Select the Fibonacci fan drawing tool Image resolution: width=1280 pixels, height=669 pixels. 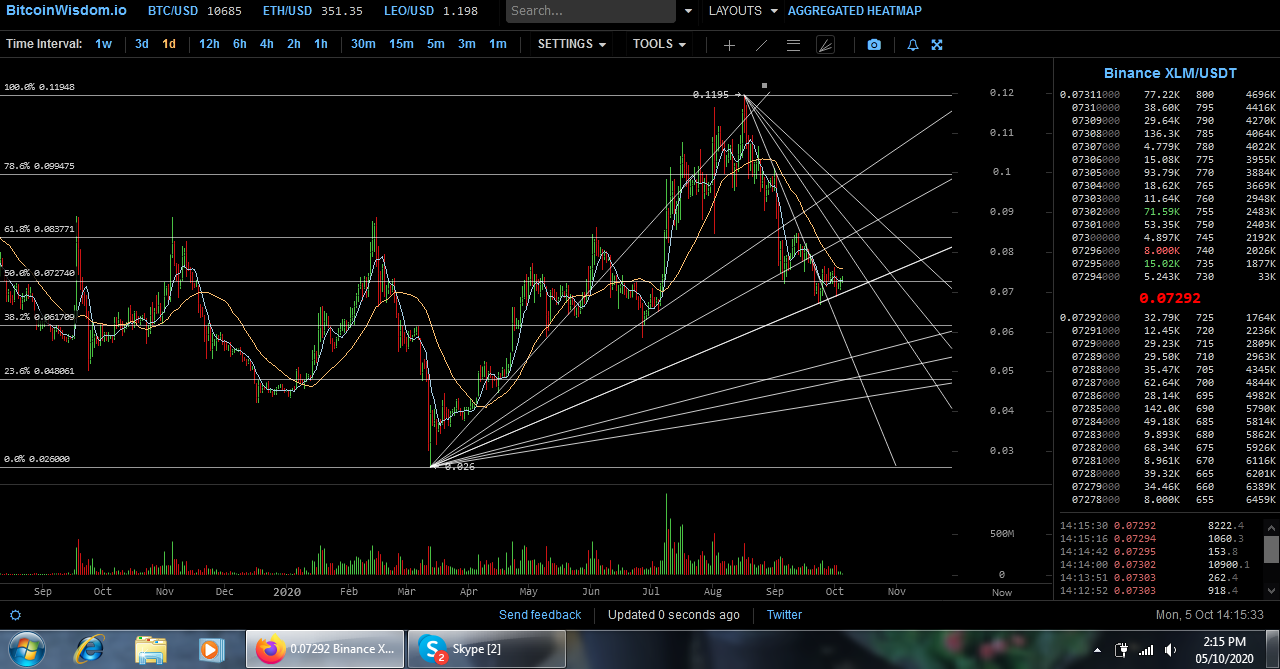825,45
